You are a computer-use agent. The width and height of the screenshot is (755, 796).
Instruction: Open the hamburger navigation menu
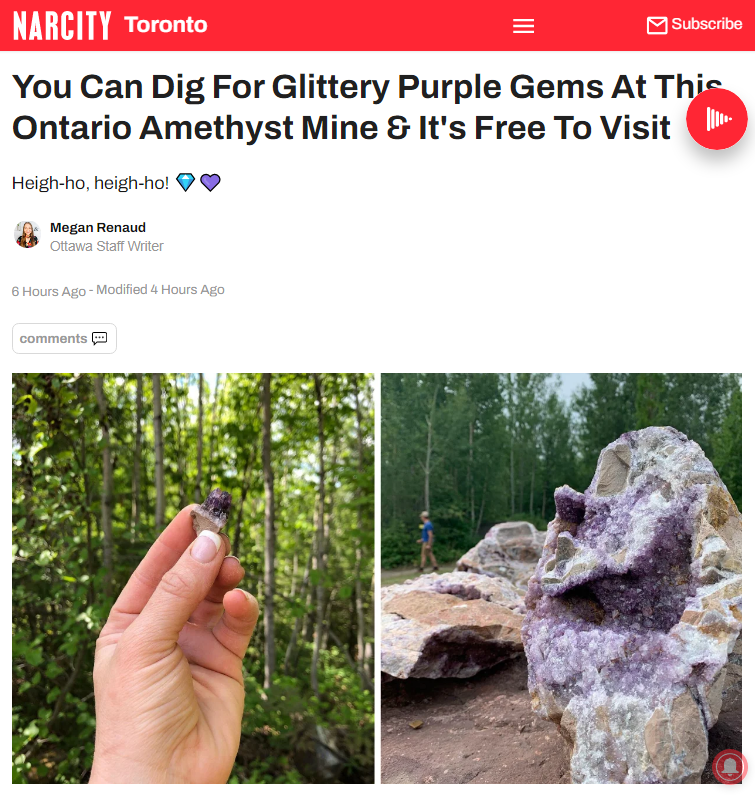tap(523, 25)
